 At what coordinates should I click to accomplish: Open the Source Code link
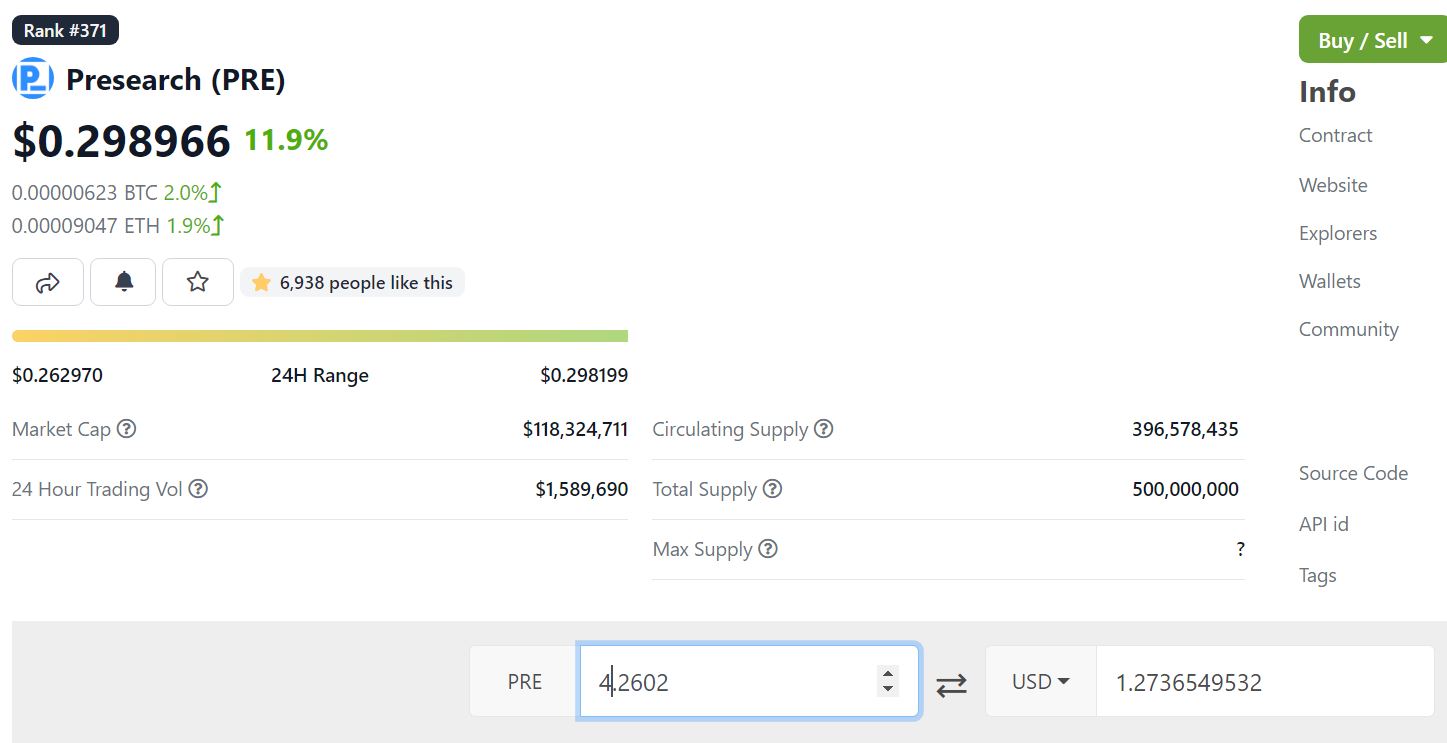point(1353,473)
